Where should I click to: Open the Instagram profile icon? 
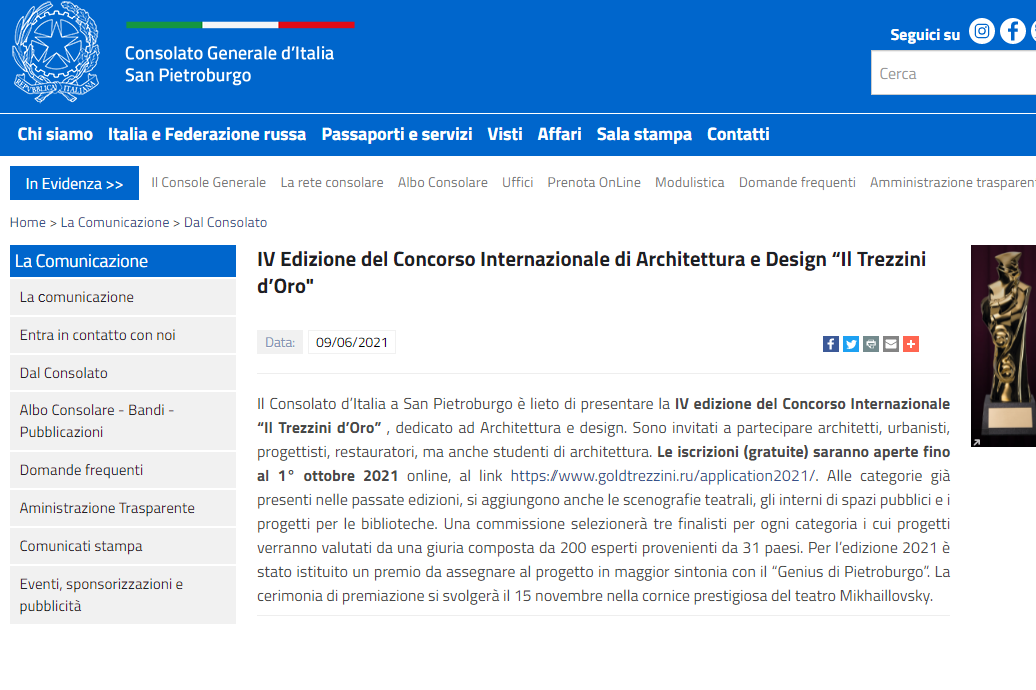tap(982, 31)
